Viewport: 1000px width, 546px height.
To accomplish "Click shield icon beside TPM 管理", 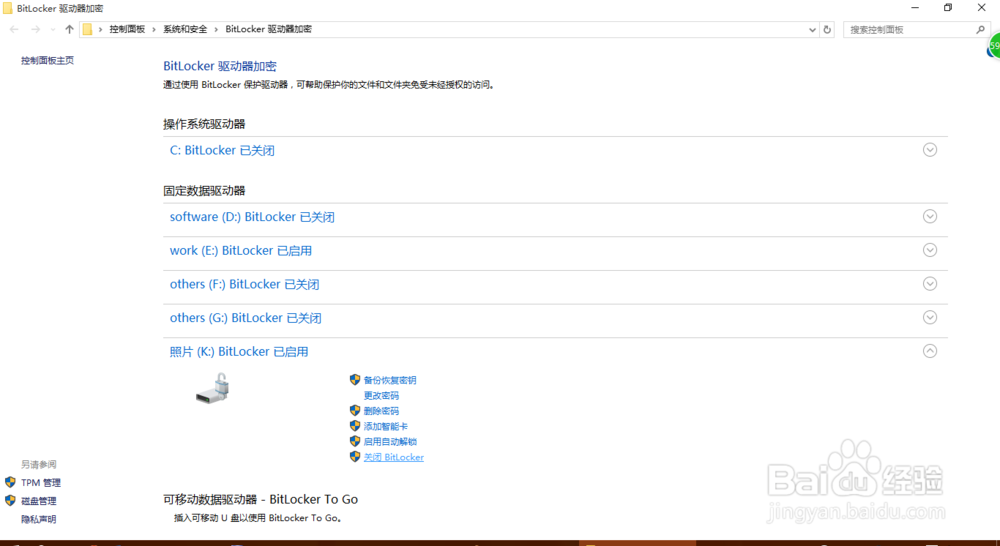I will tap(10, 482).
